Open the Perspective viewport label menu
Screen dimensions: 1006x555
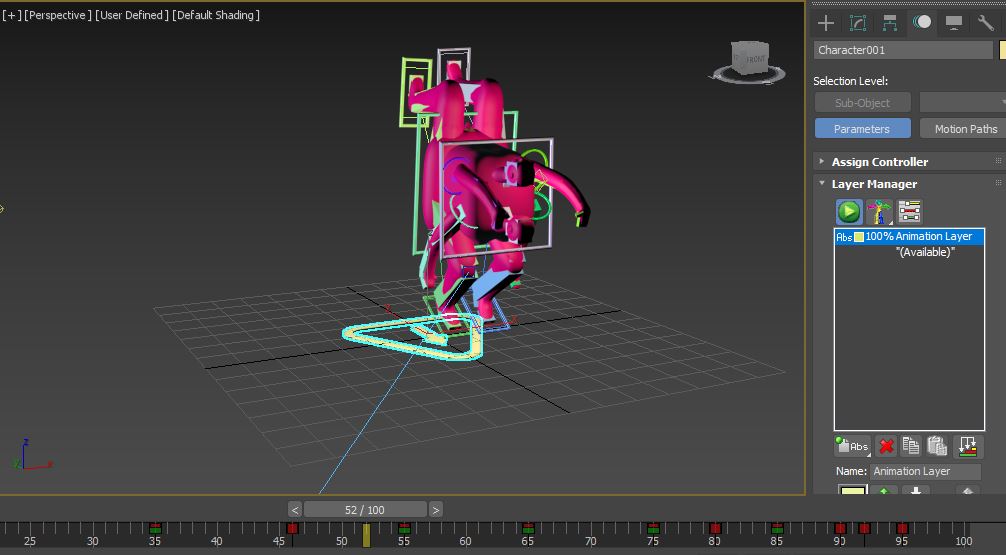point(58,15)
